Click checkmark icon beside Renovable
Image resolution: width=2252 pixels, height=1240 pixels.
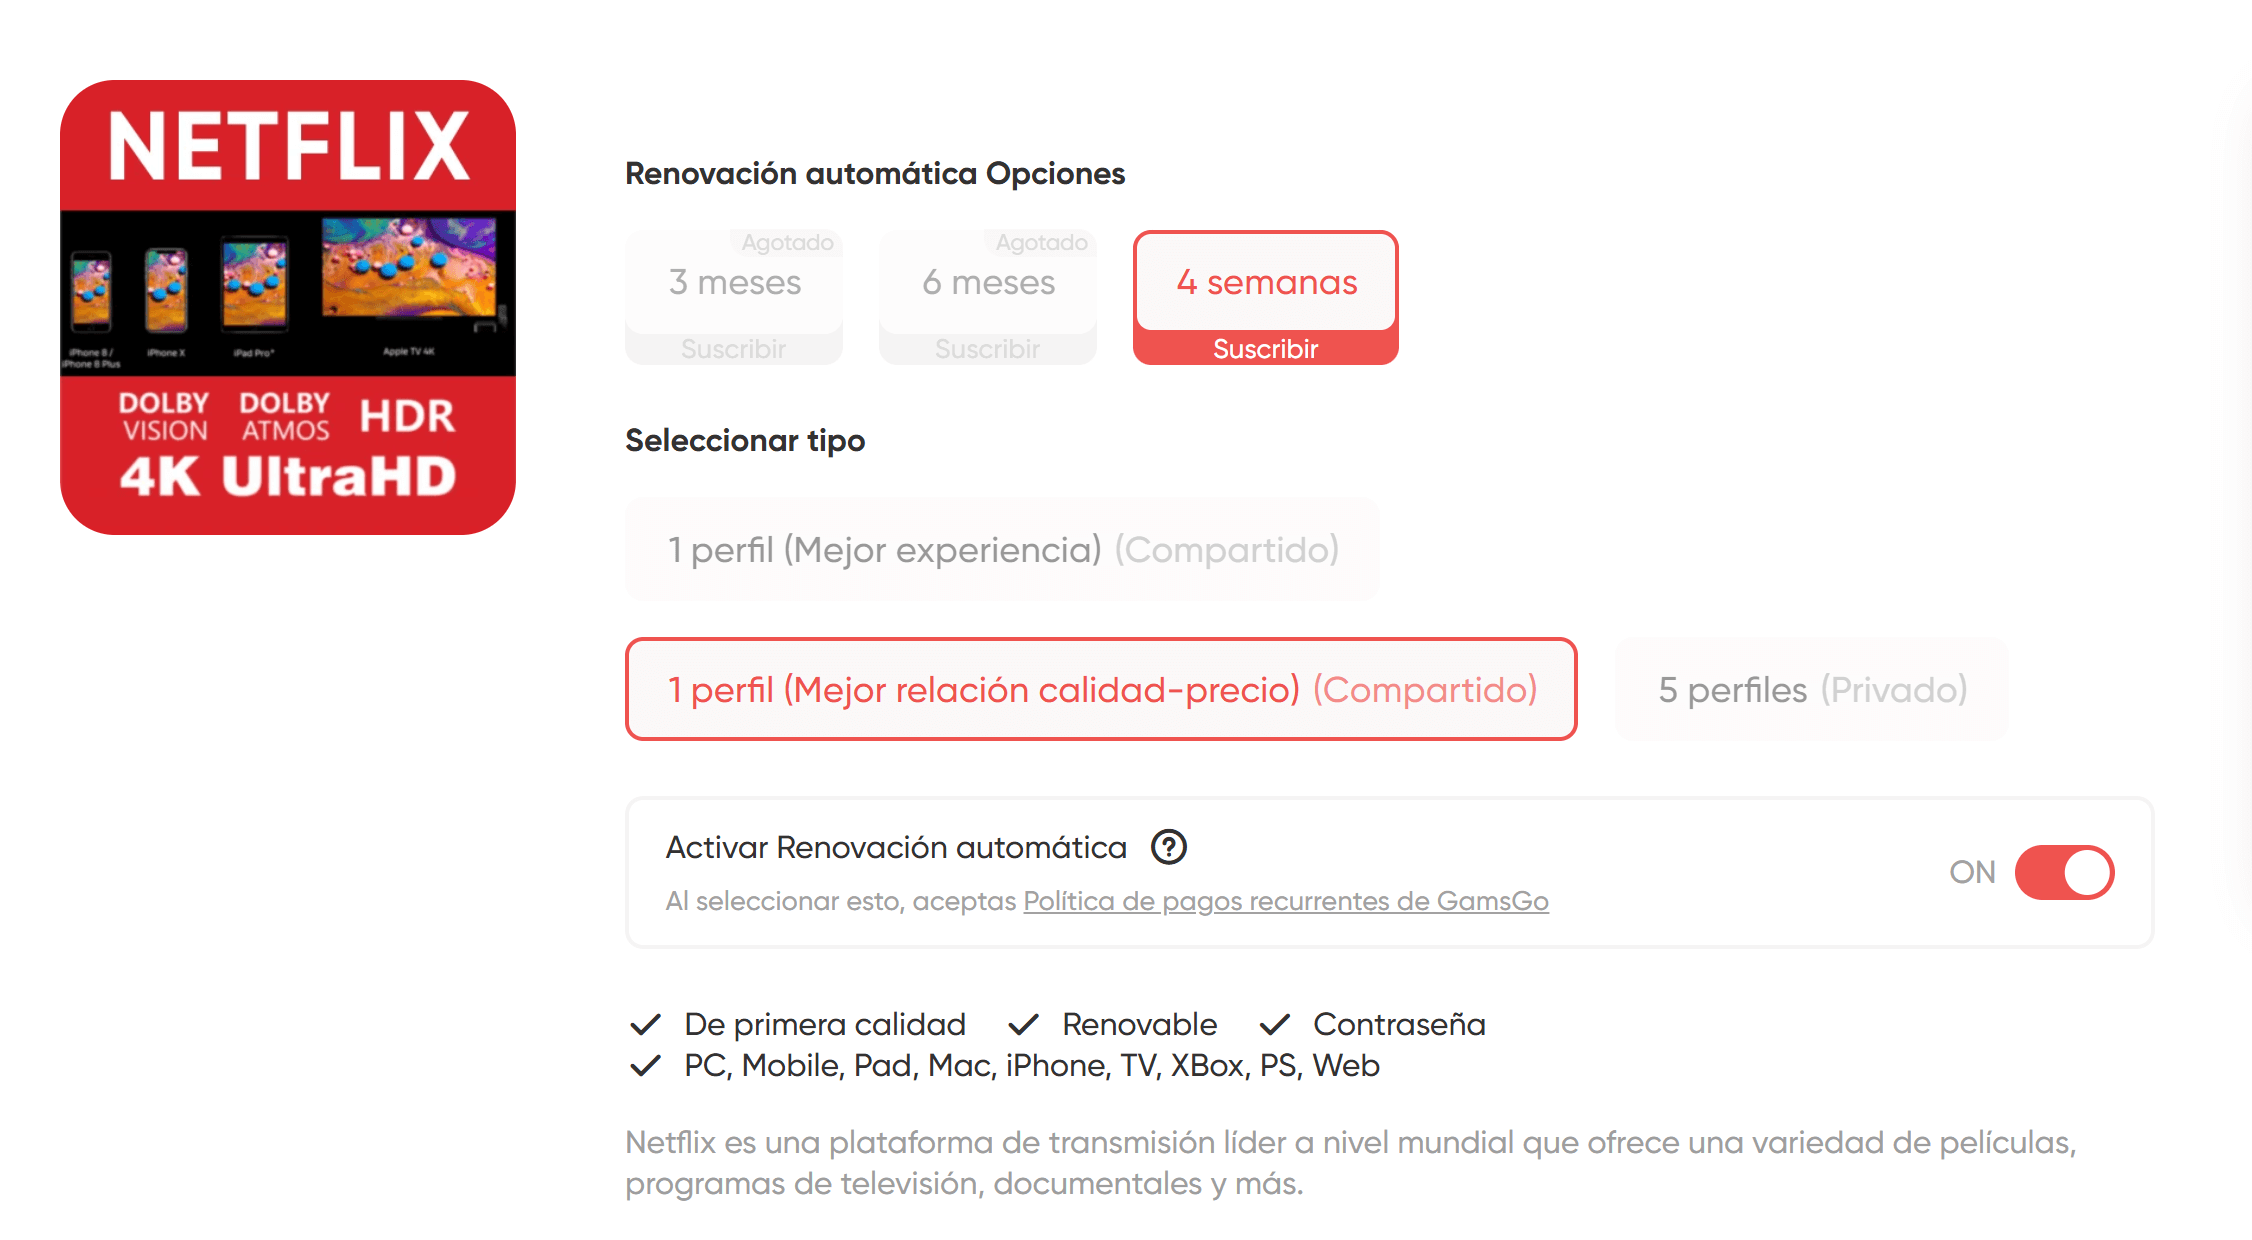tap(1024, 1024)
